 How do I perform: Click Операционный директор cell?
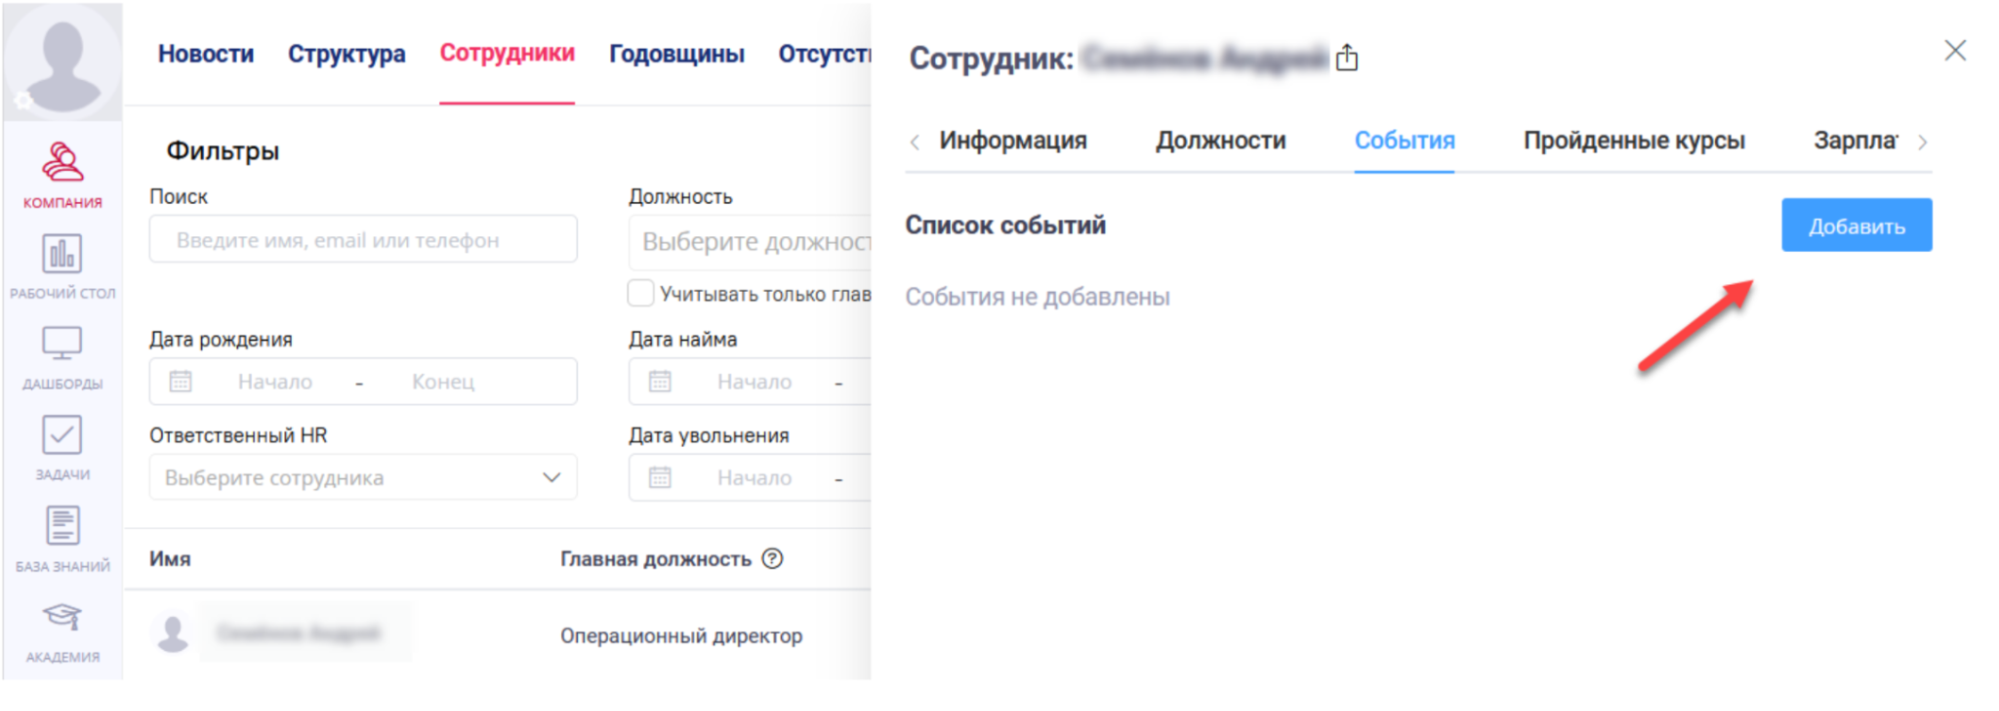click(x=681, y=635)
